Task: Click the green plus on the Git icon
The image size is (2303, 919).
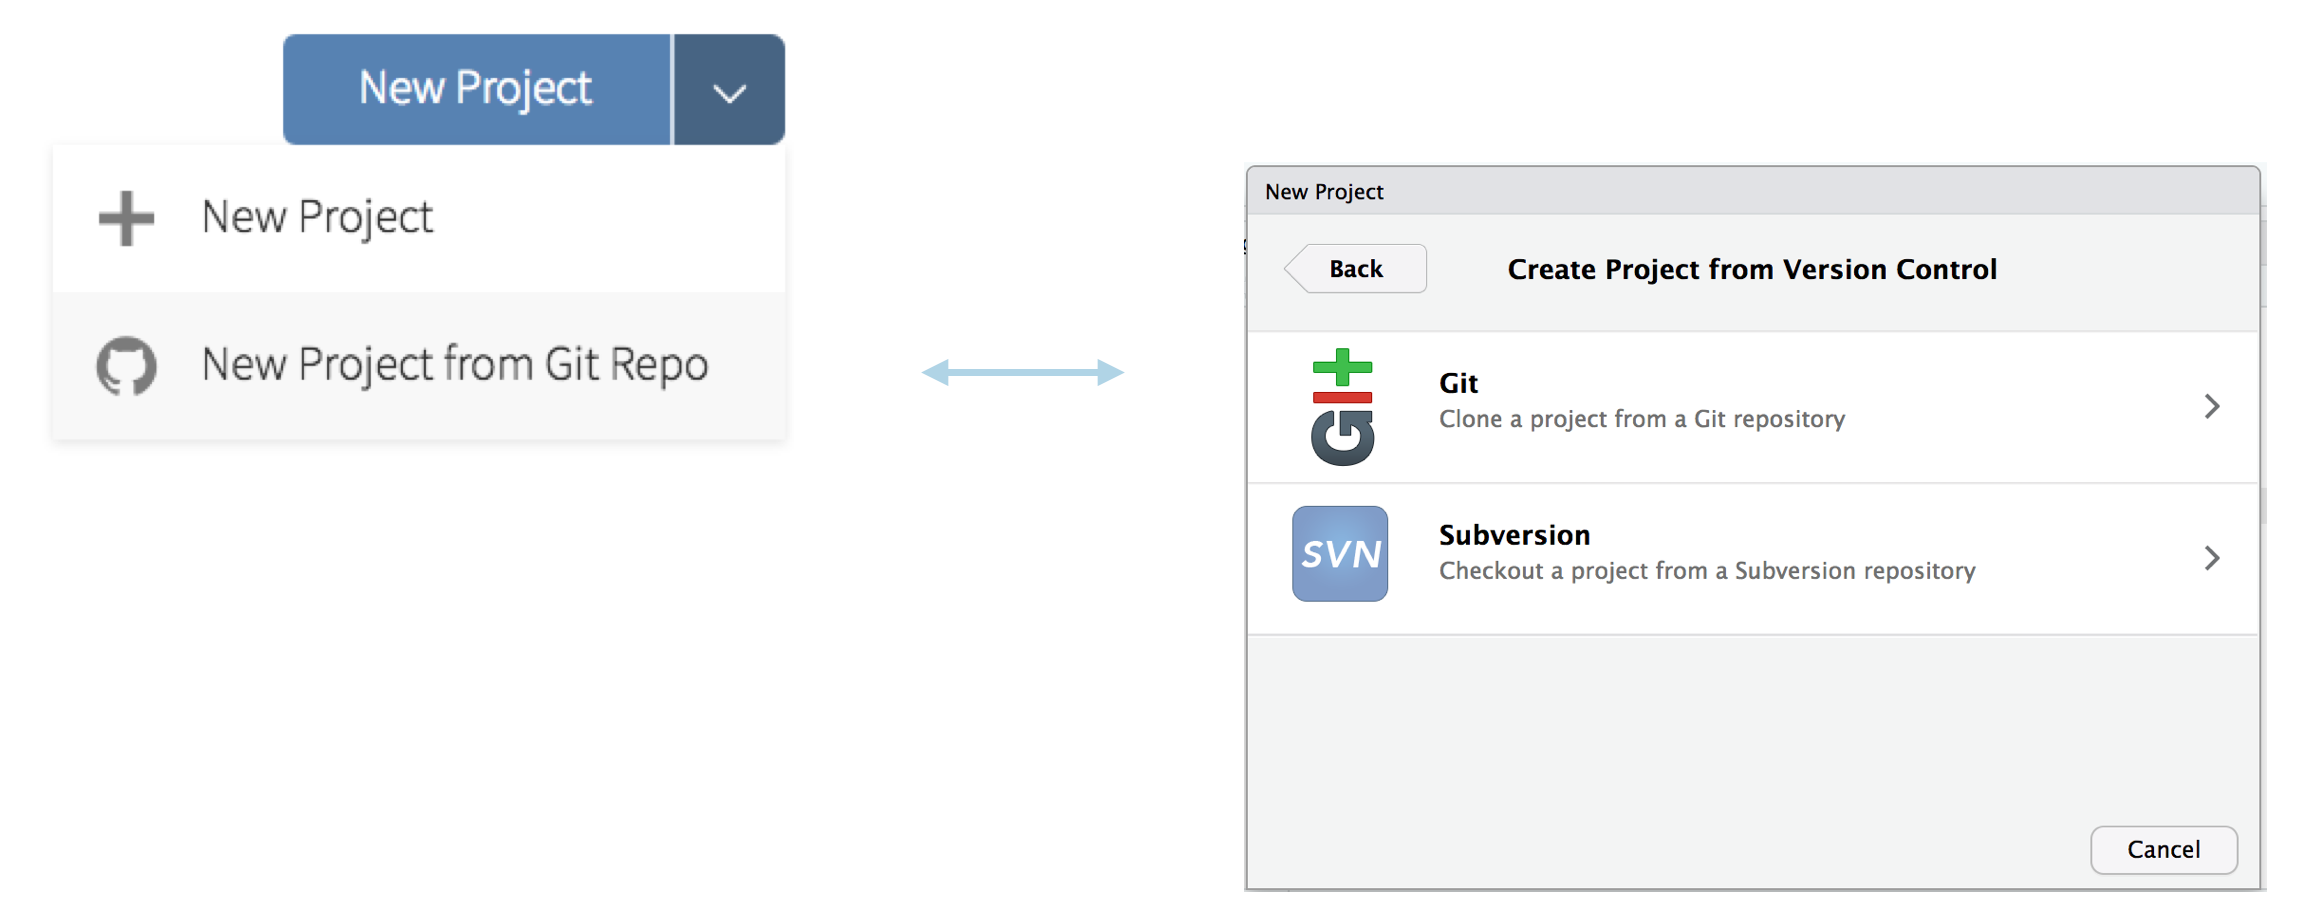Action: pyautogui.click(x=1342, y=367)
